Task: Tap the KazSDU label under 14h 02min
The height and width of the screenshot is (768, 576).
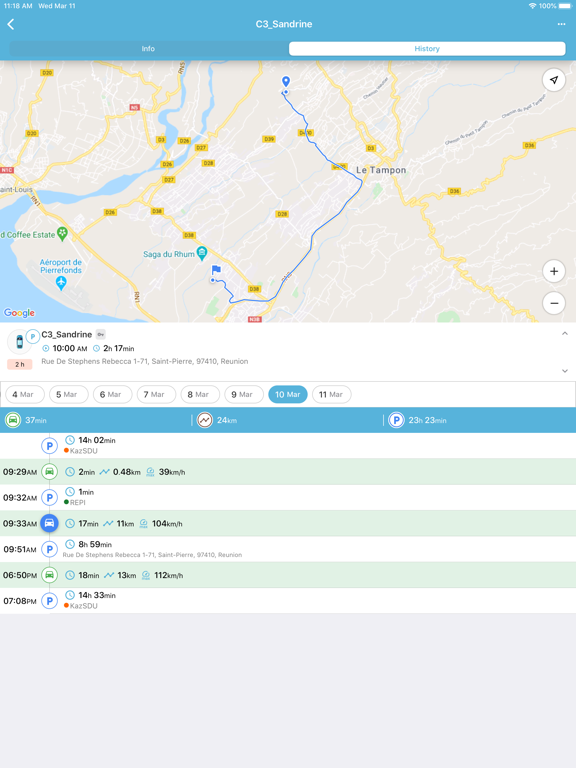Action: (x=83, y=451)
